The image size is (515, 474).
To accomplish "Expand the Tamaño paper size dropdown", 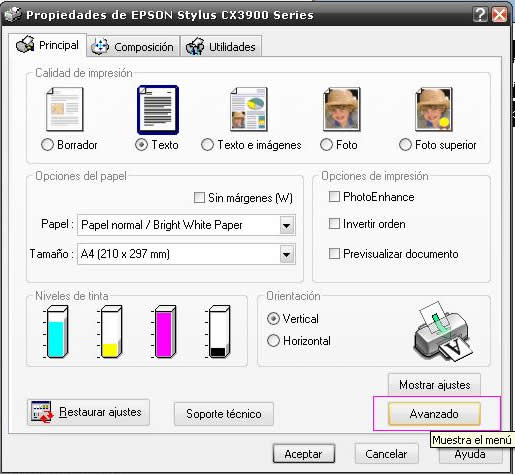I will pos(186,254).
